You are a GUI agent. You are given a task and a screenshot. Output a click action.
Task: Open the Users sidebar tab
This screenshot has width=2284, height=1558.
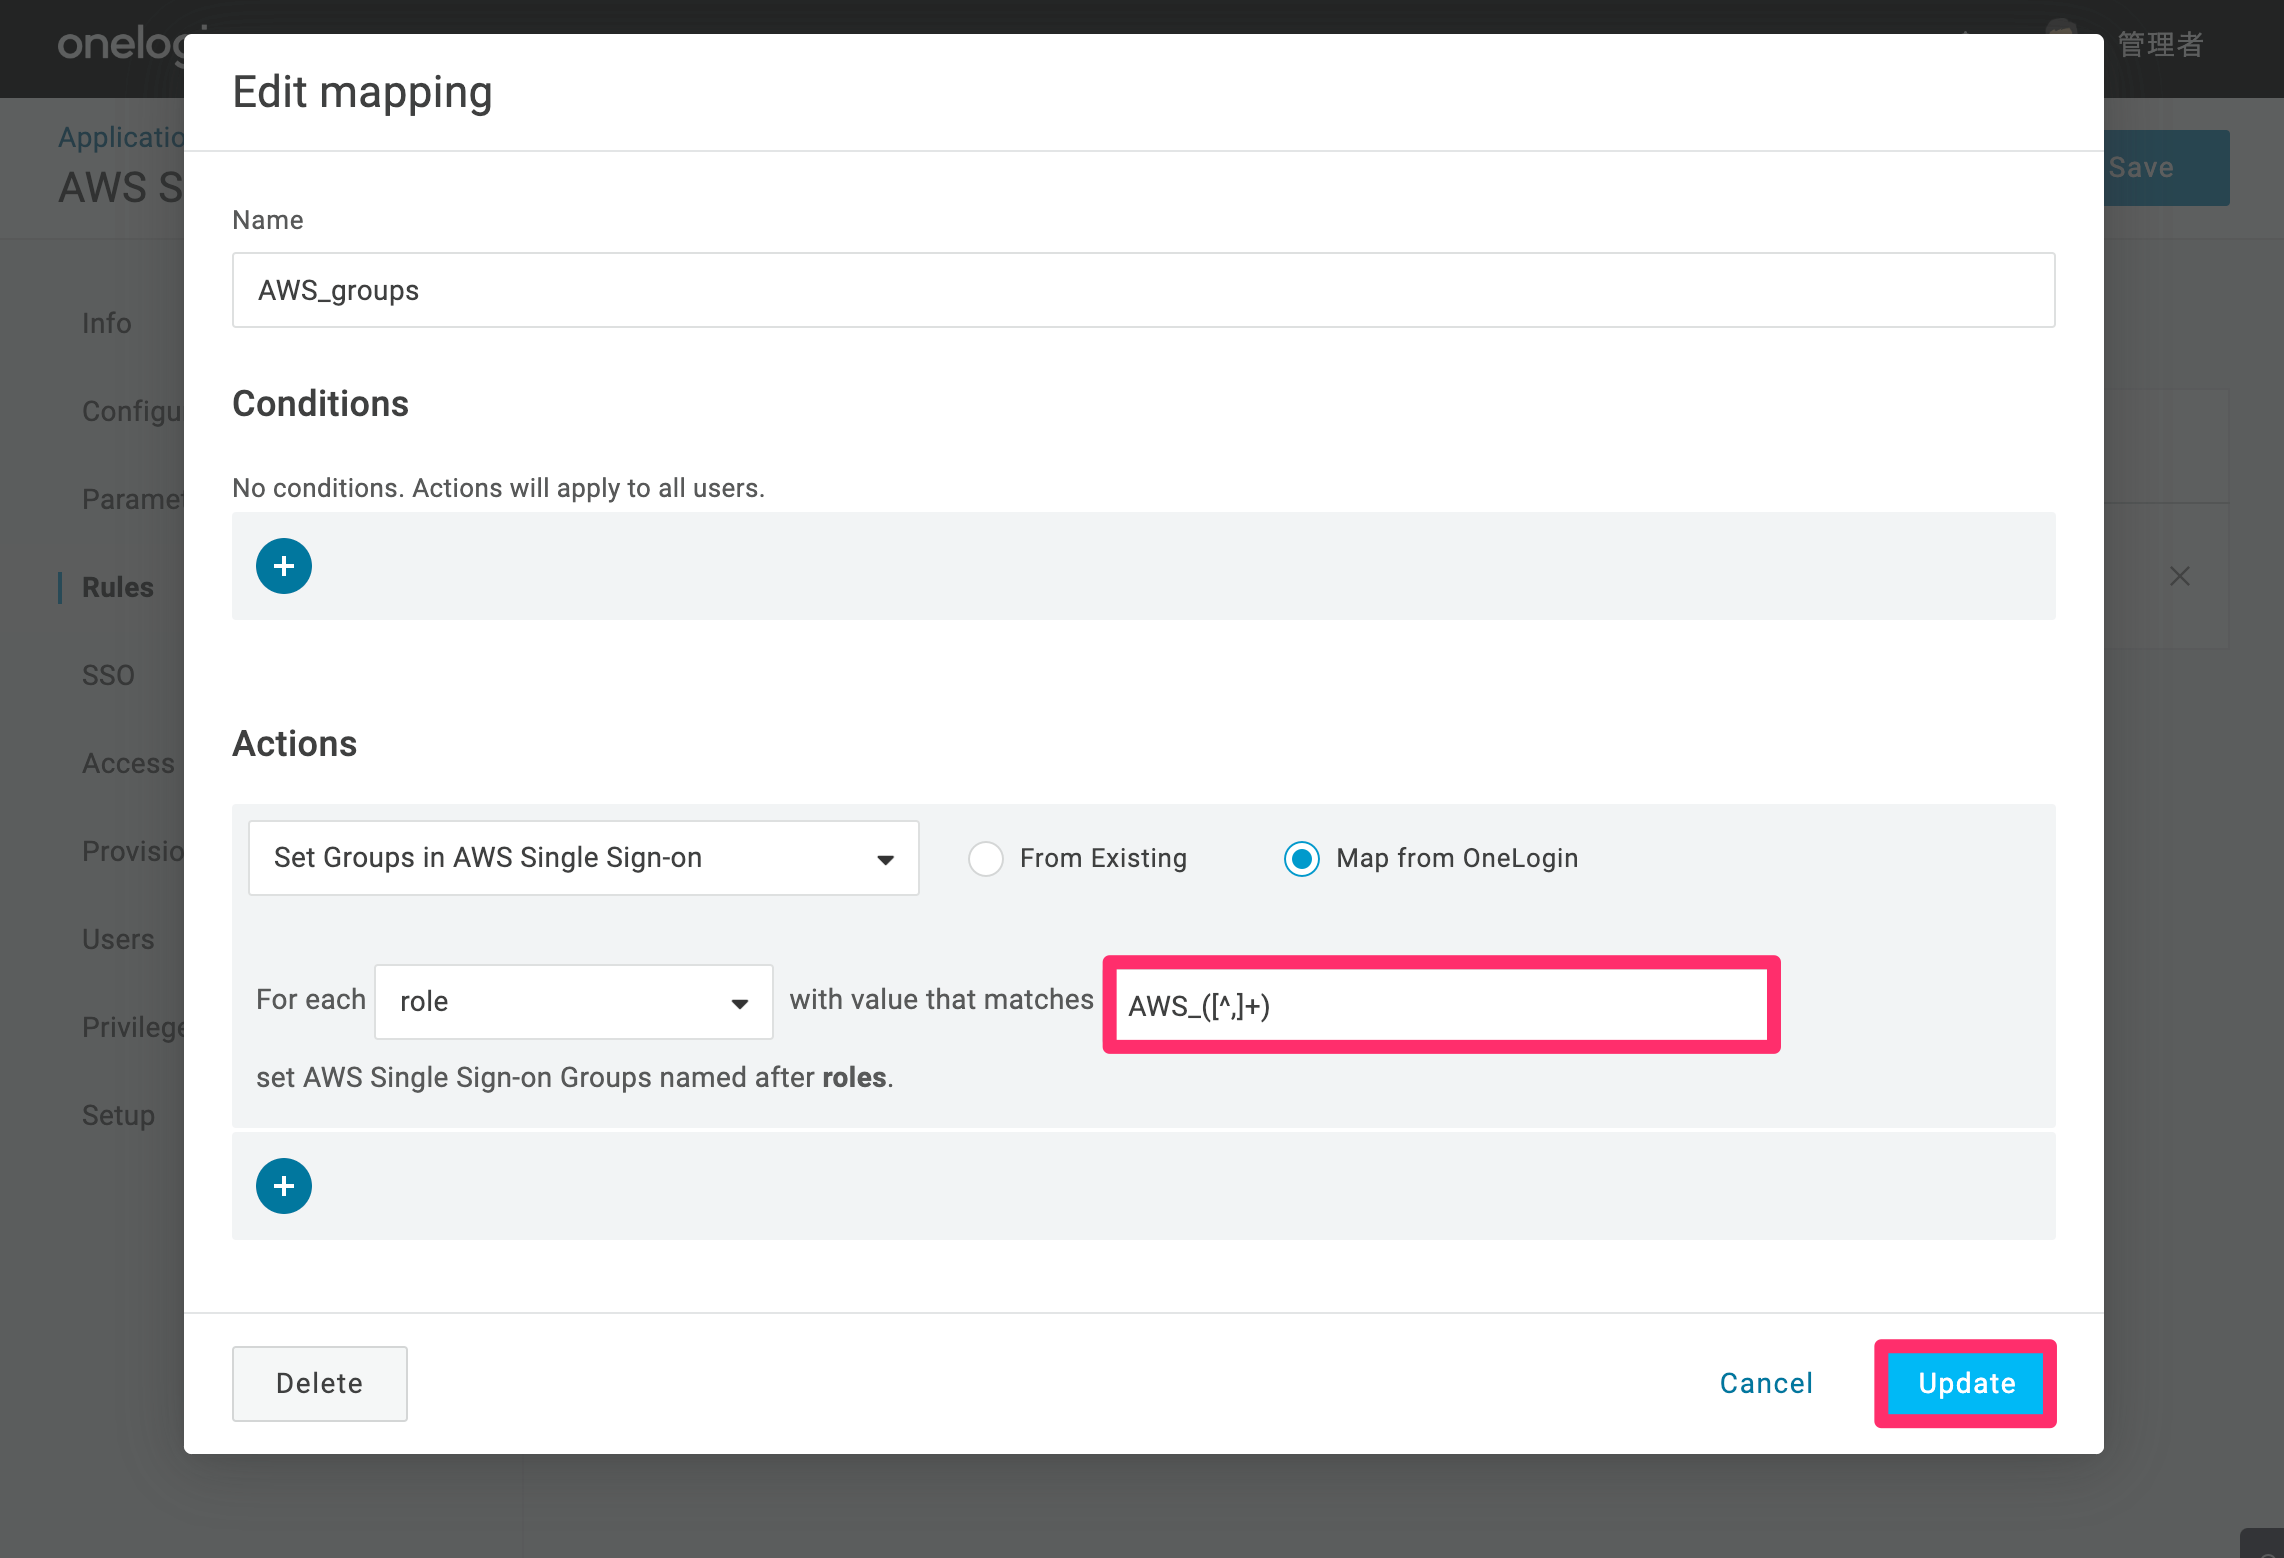point(118,939)
